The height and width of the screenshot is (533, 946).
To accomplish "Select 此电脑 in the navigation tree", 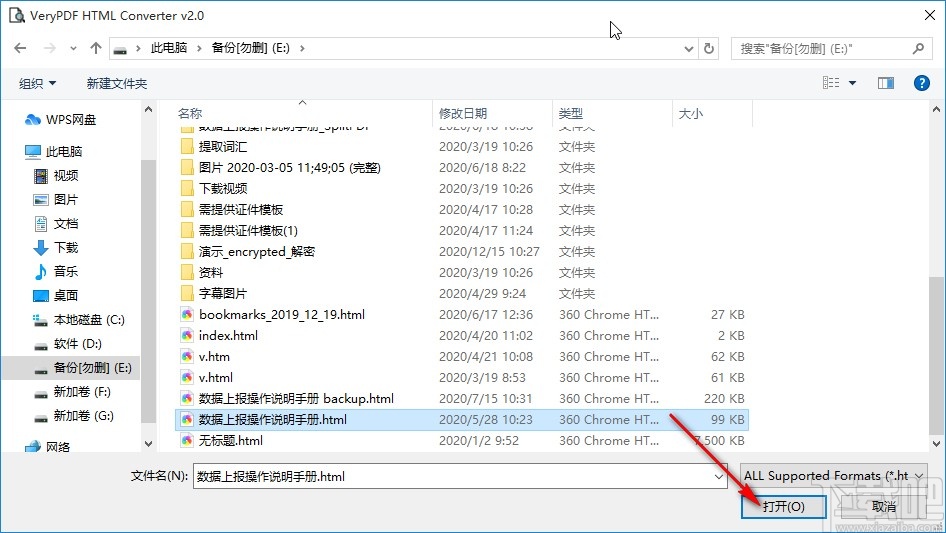I will coord(54,152).
